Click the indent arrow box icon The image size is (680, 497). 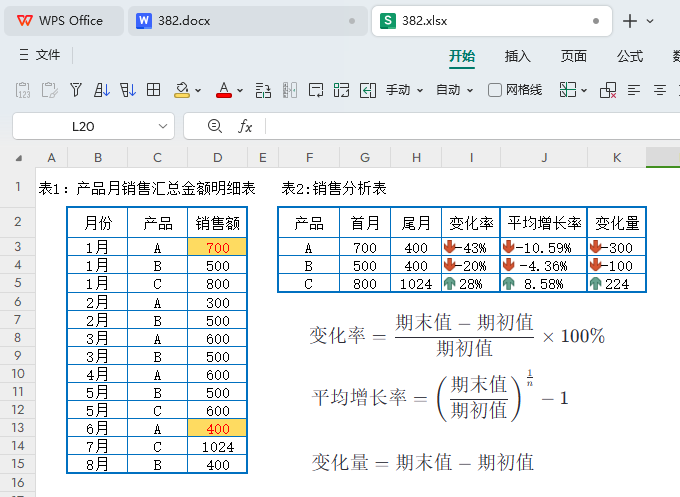point(368,90)
